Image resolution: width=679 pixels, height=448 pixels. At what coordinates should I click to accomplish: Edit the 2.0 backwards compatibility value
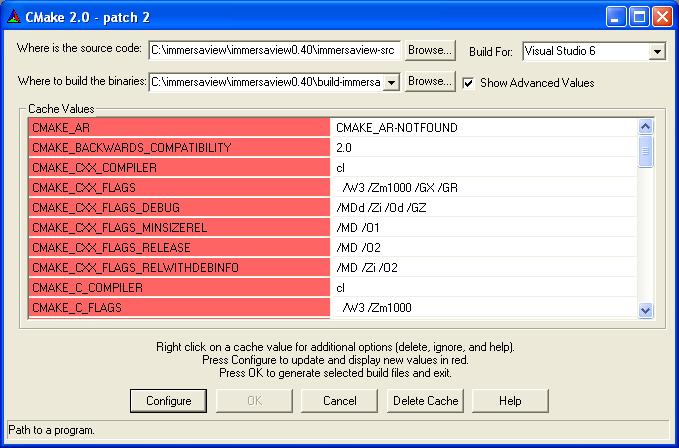[x=484, y=148]
